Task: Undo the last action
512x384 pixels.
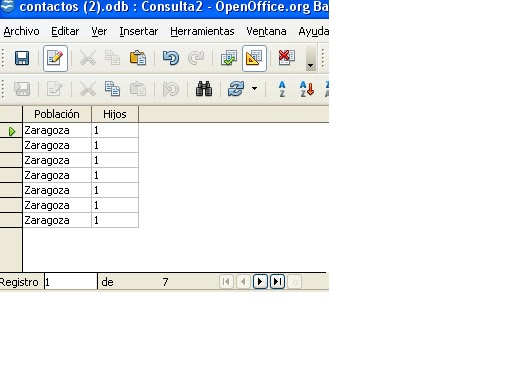Action: point(171,58)
